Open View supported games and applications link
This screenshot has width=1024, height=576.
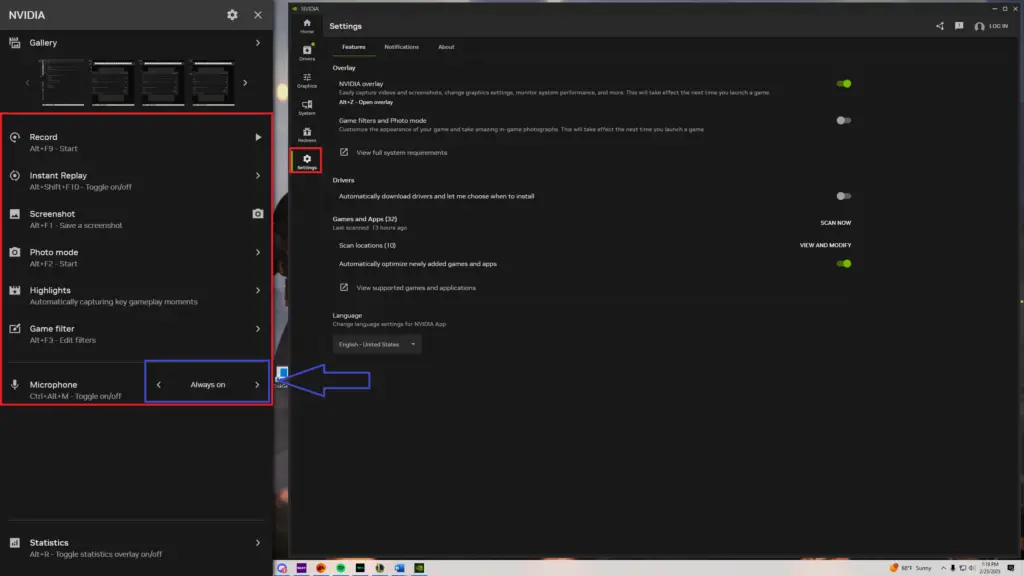click(x=415, y=287)
